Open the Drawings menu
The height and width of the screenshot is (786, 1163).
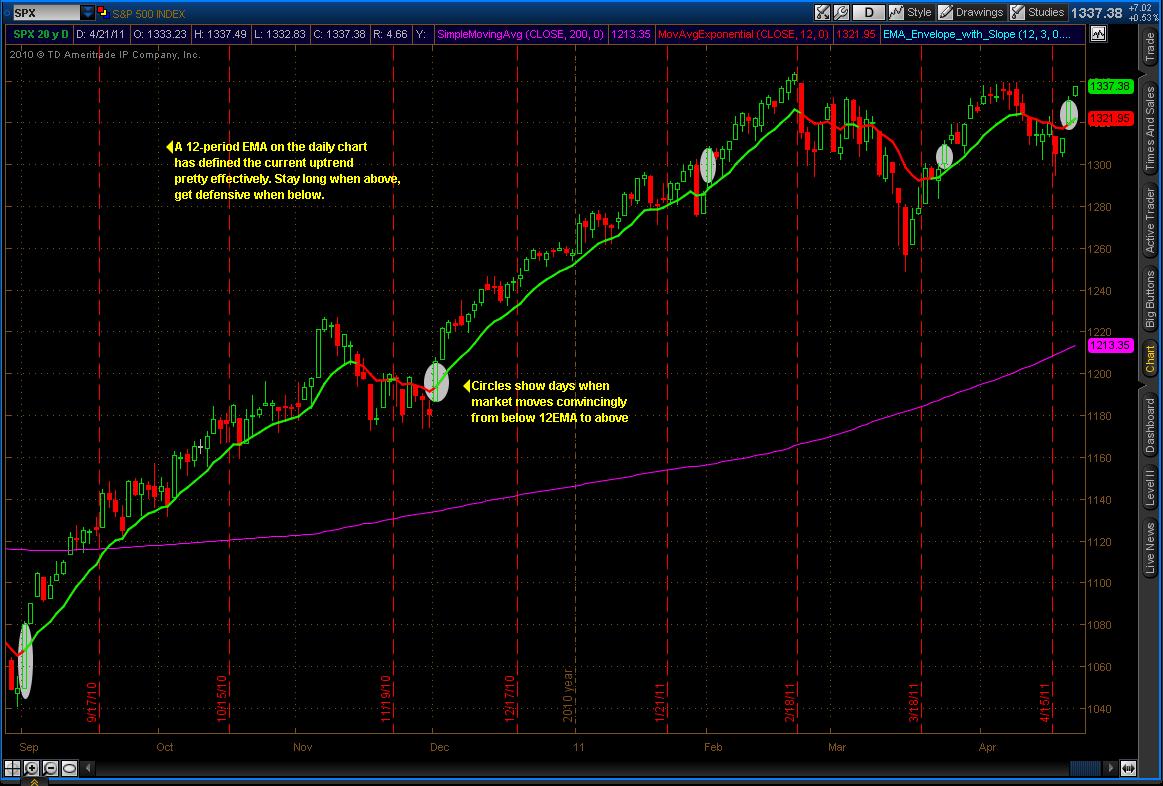971,12
